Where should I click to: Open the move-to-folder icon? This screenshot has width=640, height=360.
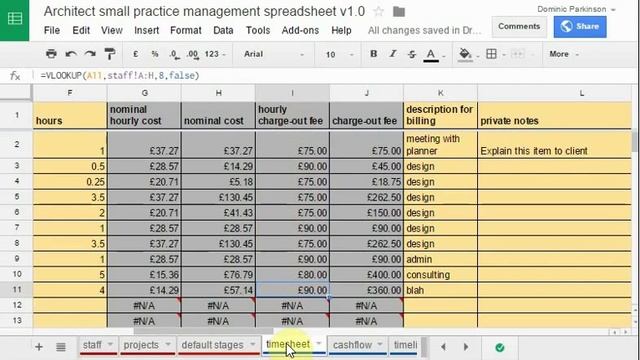point(399,12)
